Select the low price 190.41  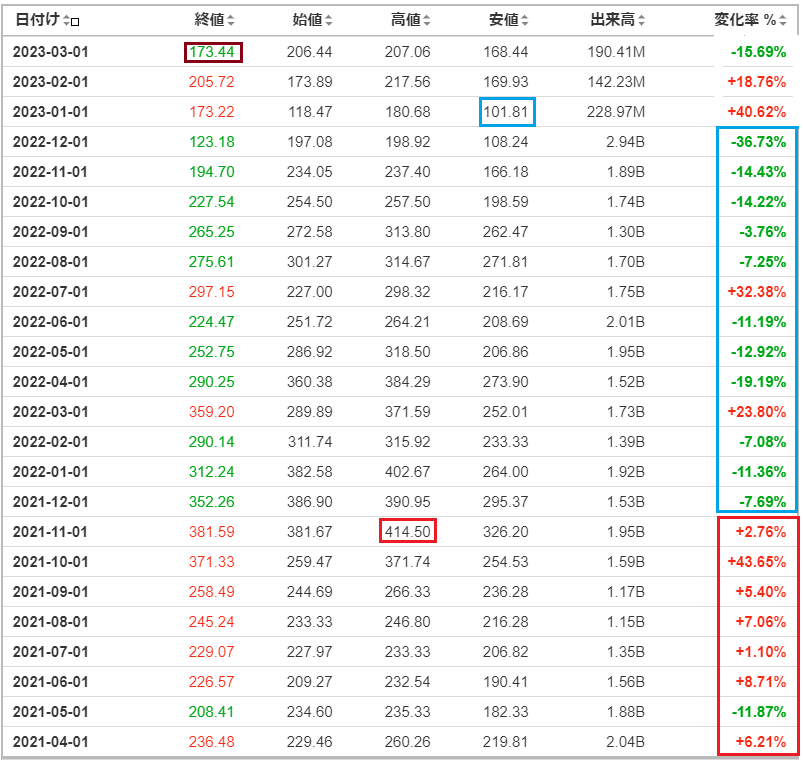[506, 682]
